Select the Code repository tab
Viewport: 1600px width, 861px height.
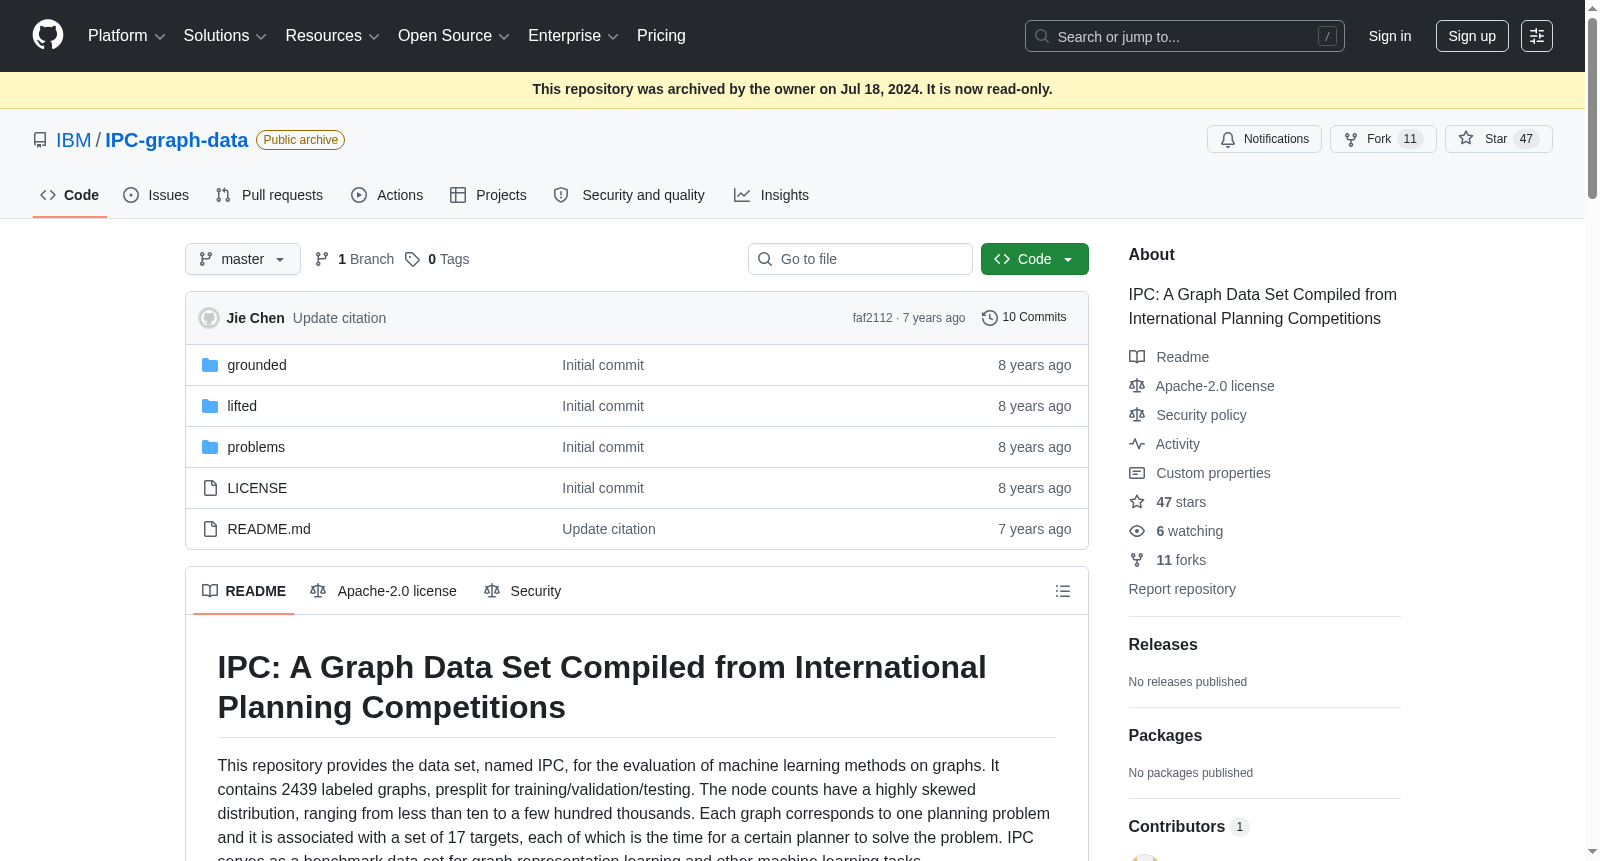click(70, 195)
